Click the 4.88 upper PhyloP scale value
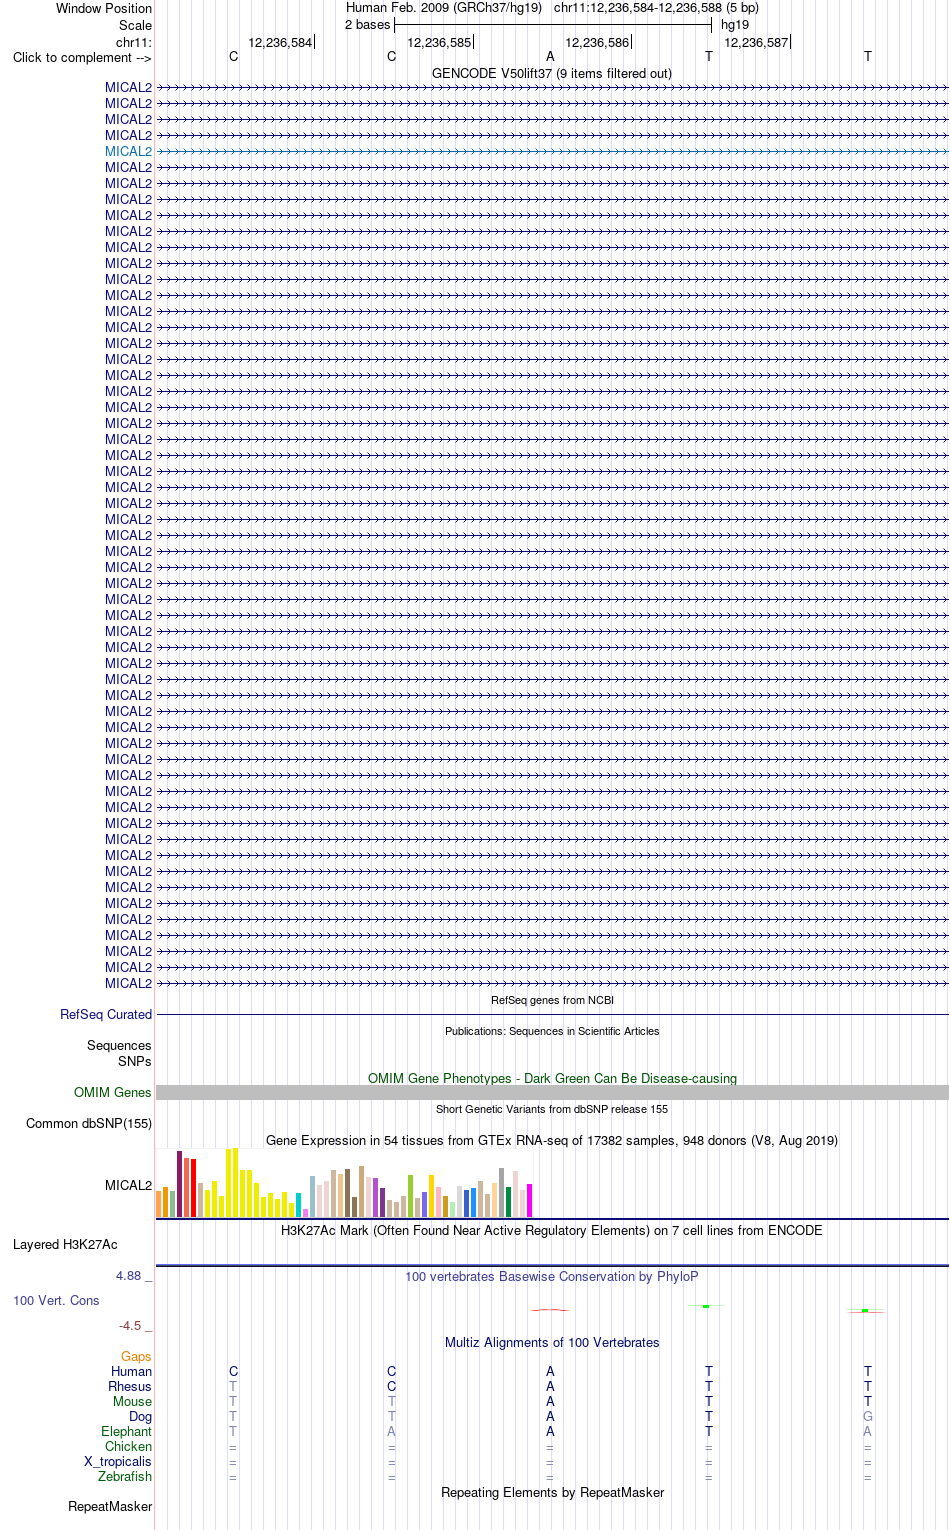950x1530 pixels. [x=129, y=1276]
